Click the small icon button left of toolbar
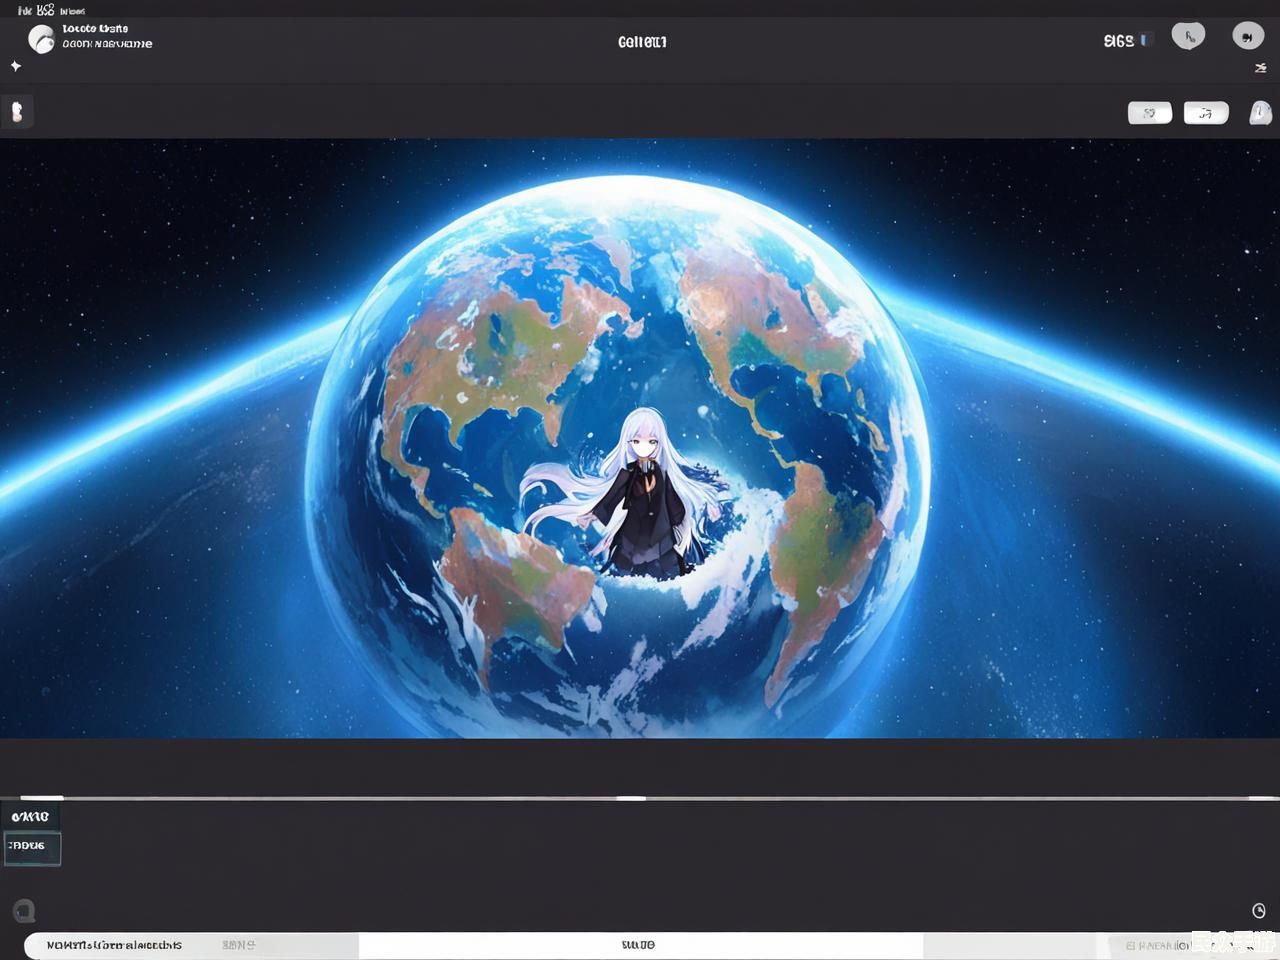1280x960 pixels. point(17,112)
